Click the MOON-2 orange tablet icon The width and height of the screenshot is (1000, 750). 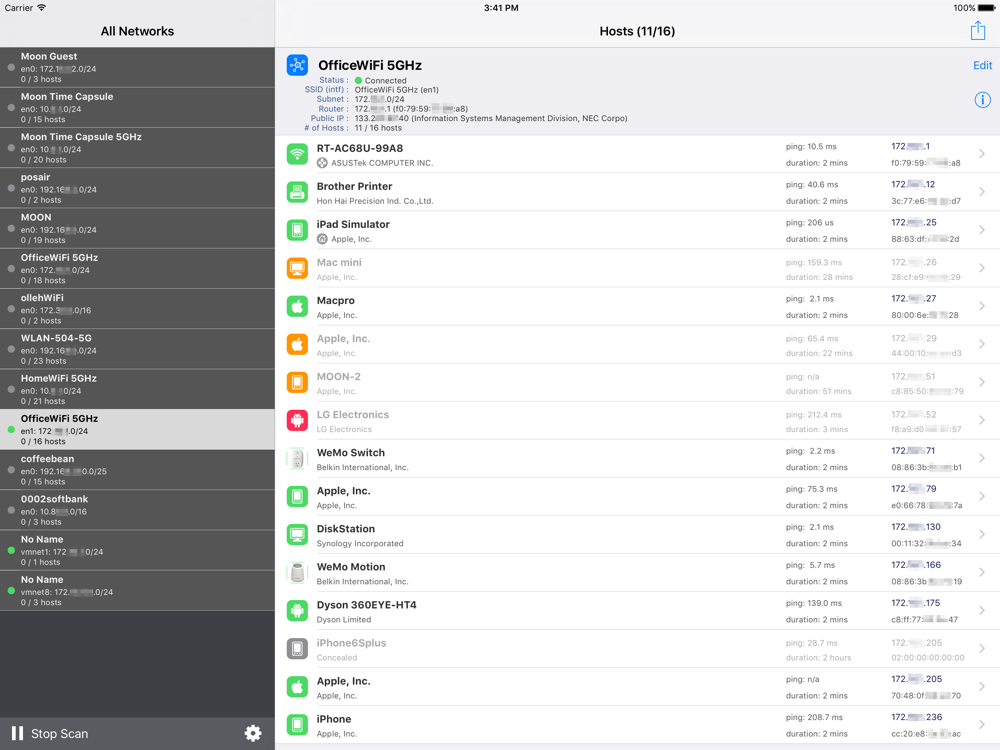(297, 383)
